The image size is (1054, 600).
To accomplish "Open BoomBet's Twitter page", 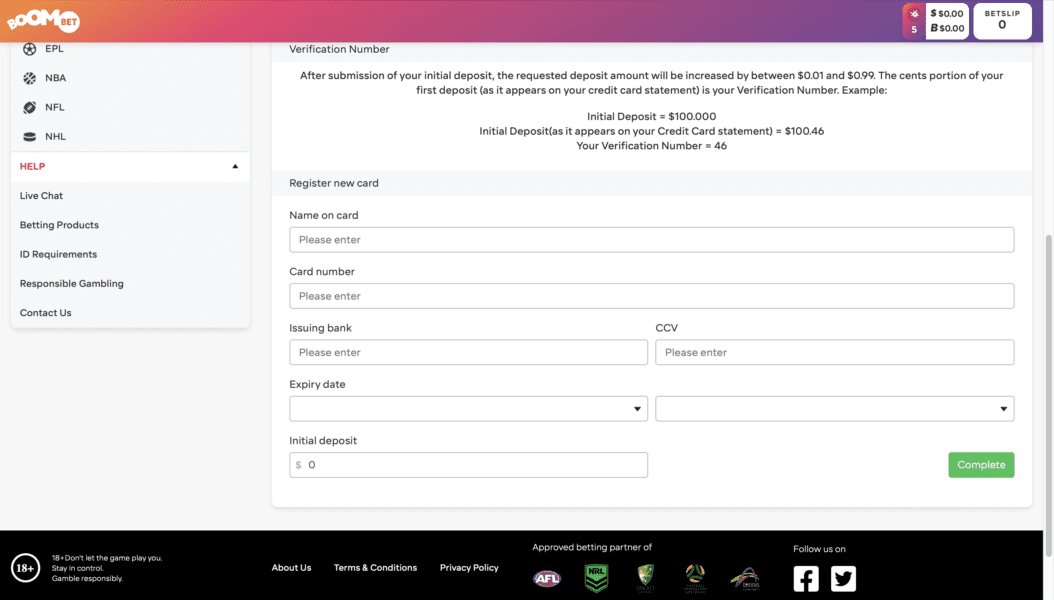I will tap(843, 578).
